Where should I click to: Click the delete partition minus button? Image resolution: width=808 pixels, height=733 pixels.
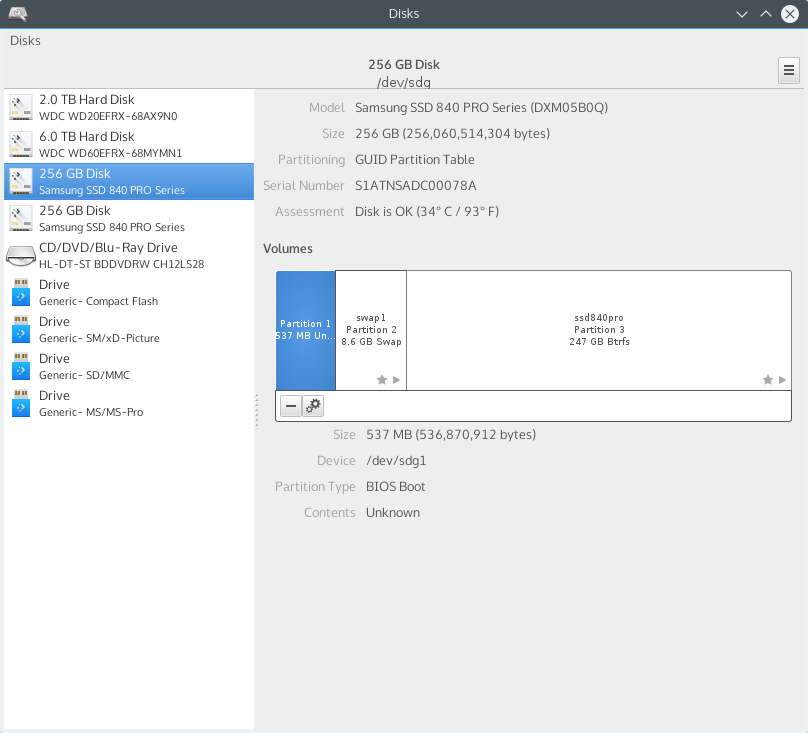(290, 405)
